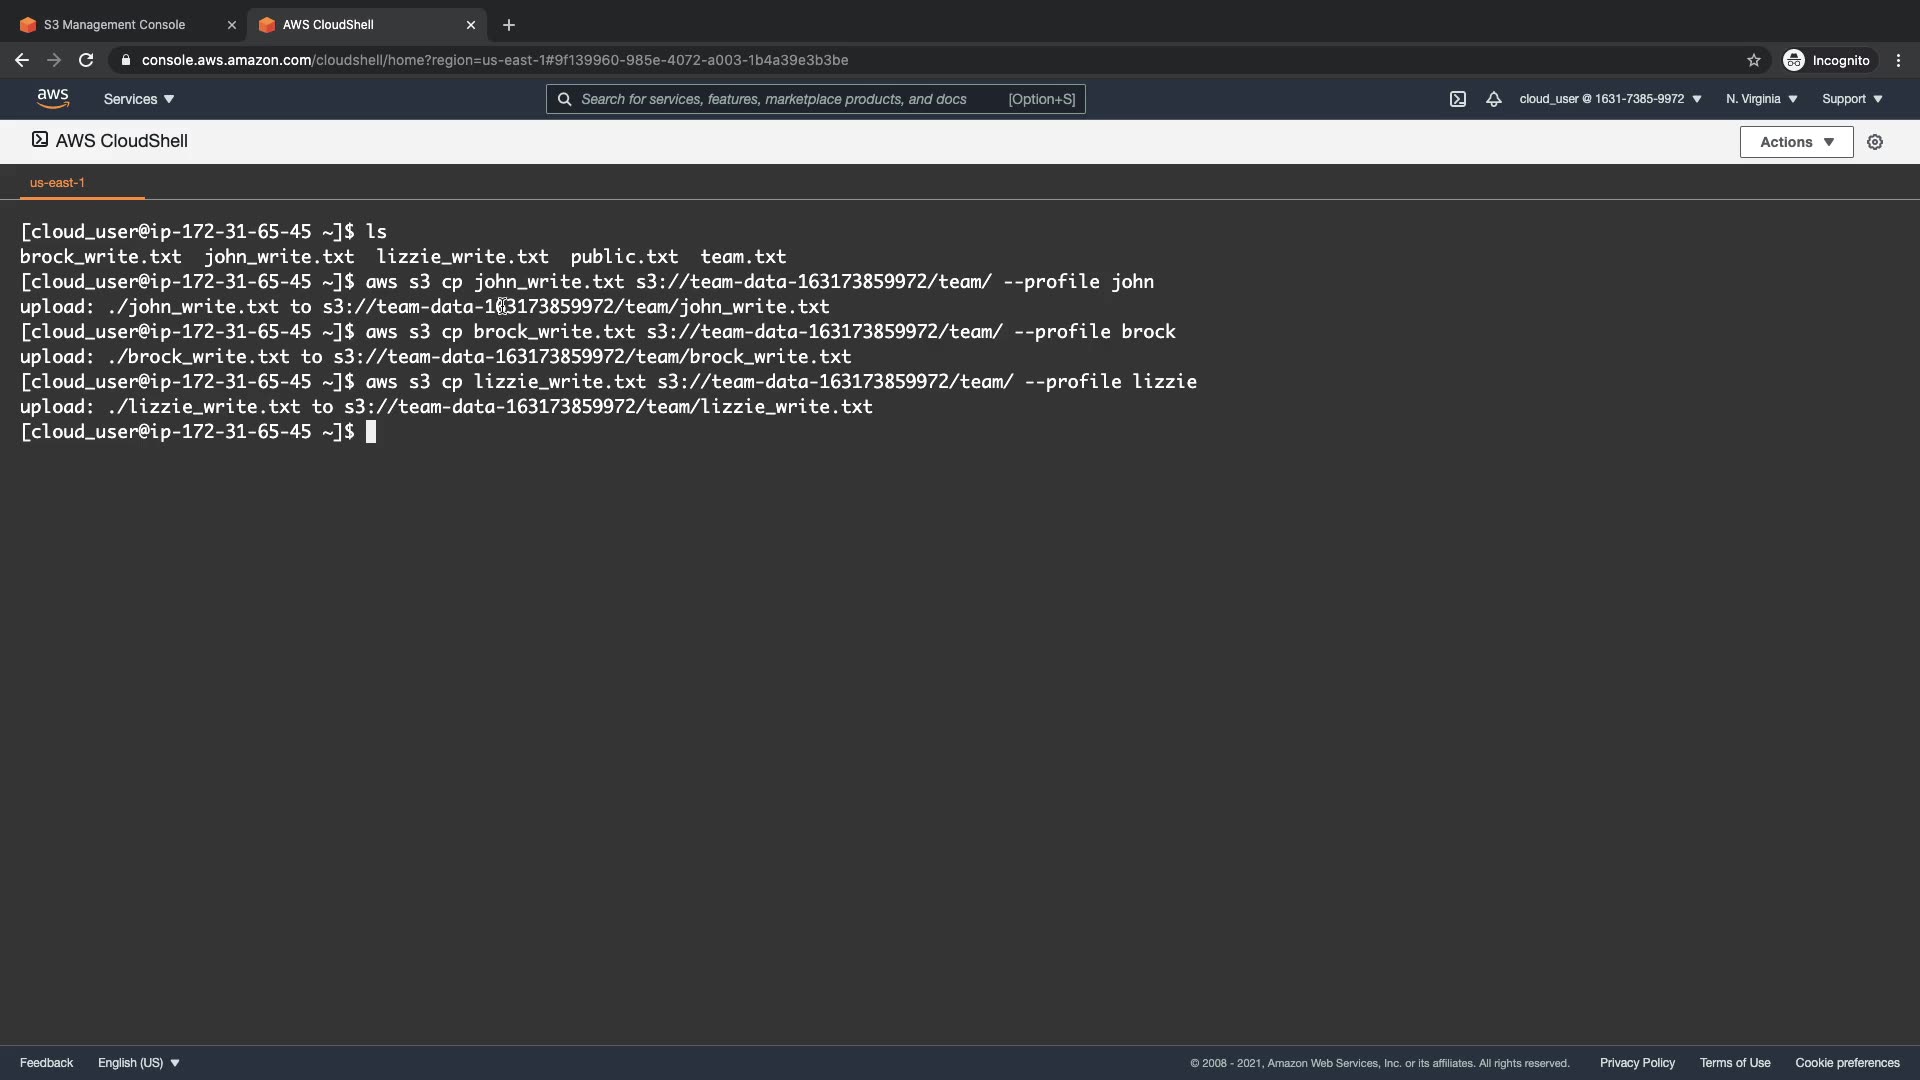1920x1080 pixels.
Task: Open the notifications bell icon
Action: [1493, 99]
